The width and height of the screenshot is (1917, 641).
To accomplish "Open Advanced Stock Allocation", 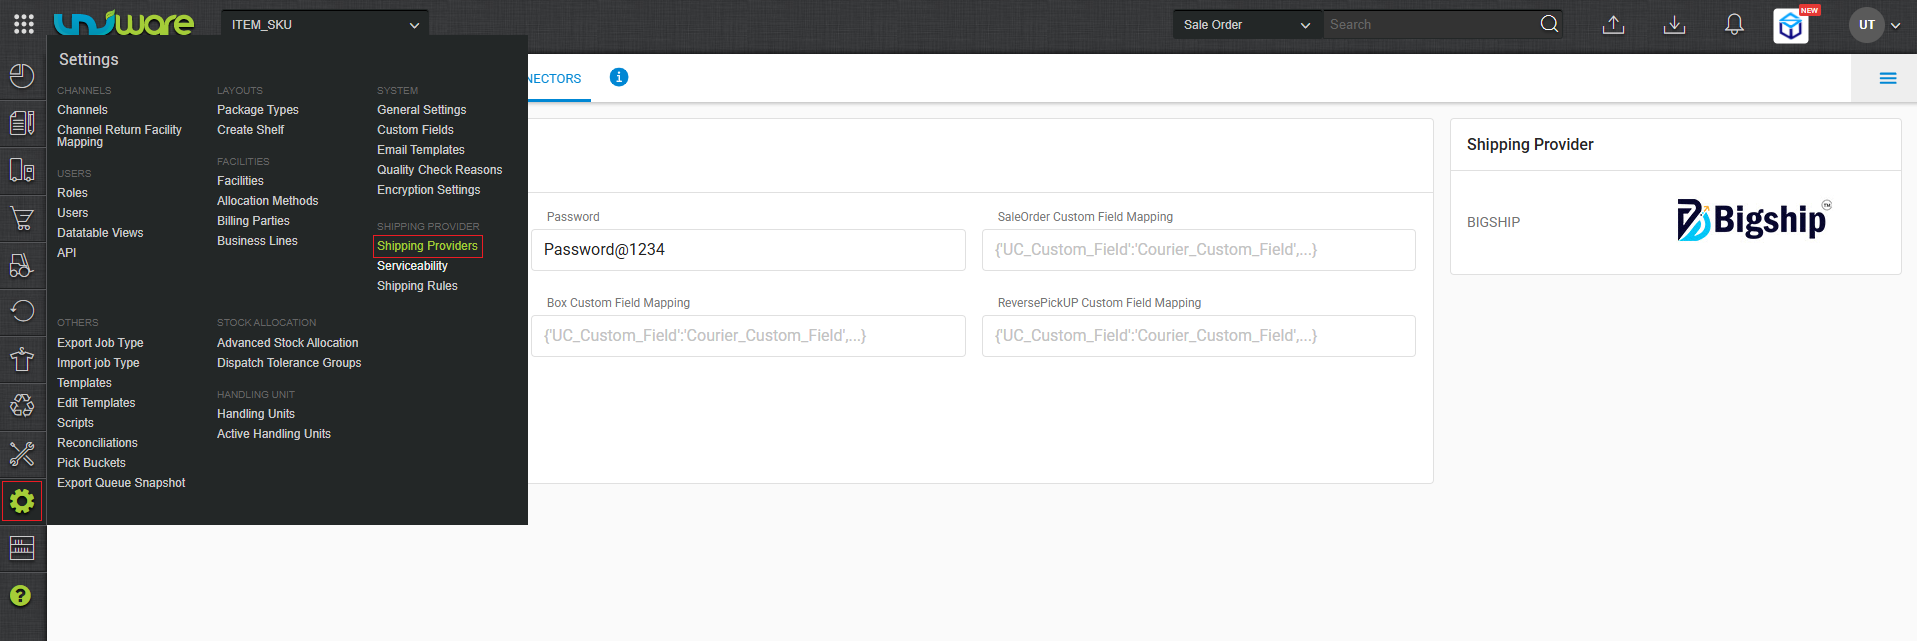I will tap(287, 343).
